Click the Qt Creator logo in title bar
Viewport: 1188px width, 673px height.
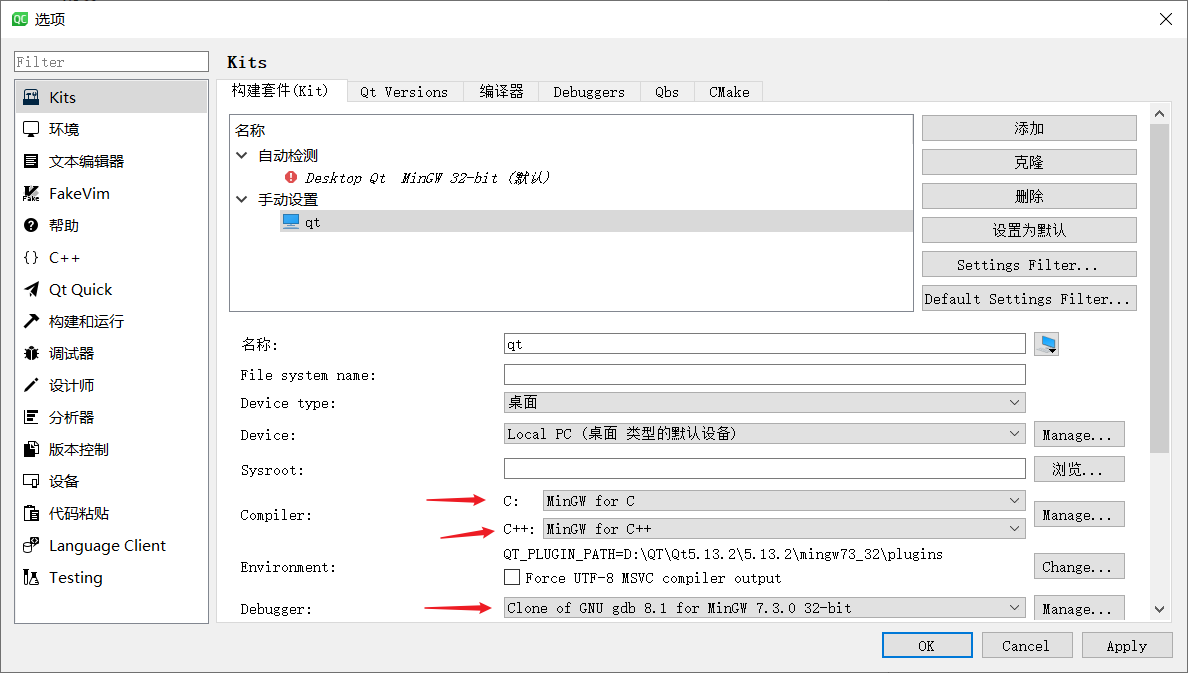[x=20, y=19]
